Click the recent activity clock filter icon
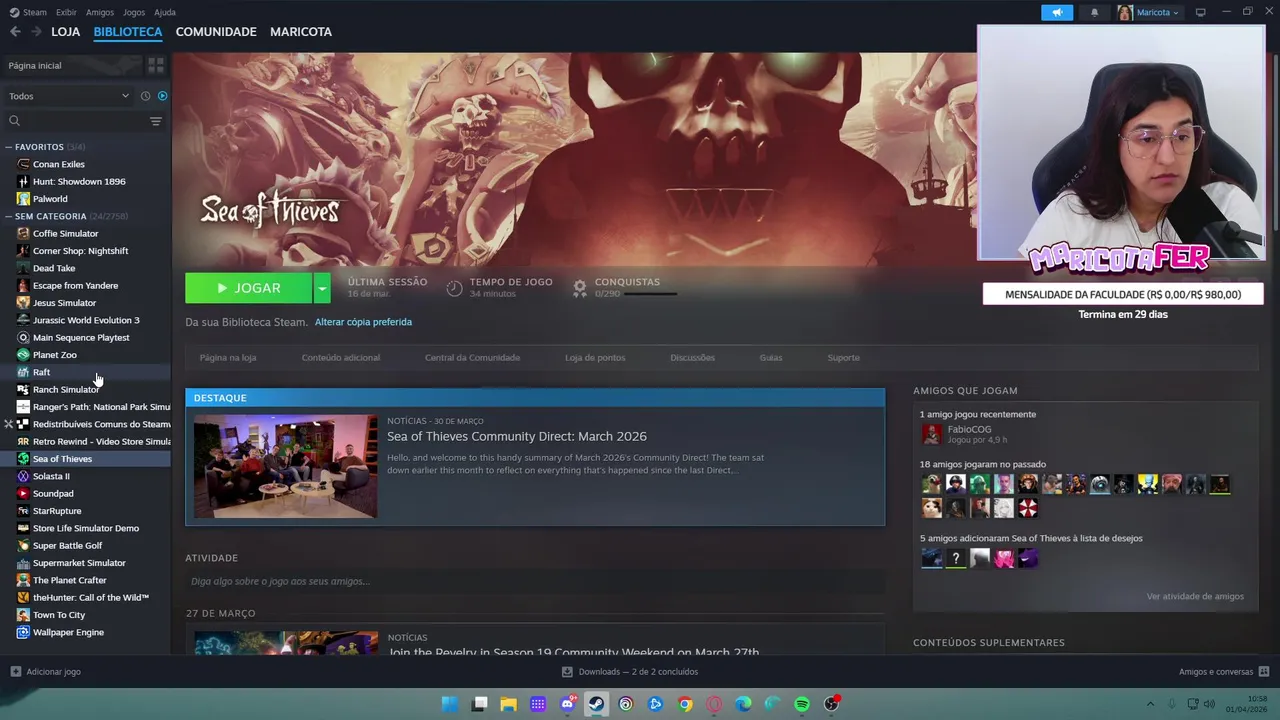Screen dimensions: 1280x720 [x=145, y=96]
